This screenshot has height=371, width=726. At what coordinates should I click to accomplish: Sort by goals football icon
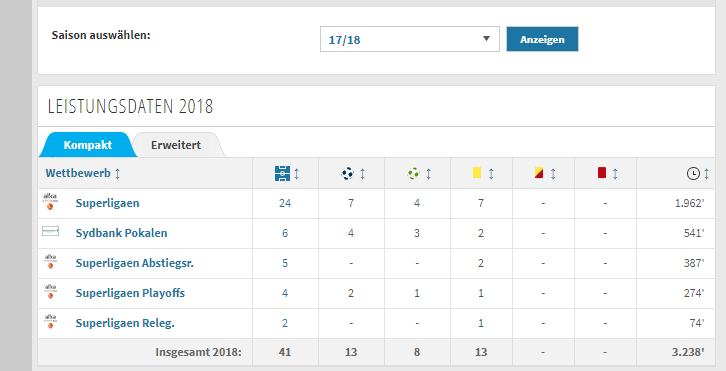click(347, 174)
